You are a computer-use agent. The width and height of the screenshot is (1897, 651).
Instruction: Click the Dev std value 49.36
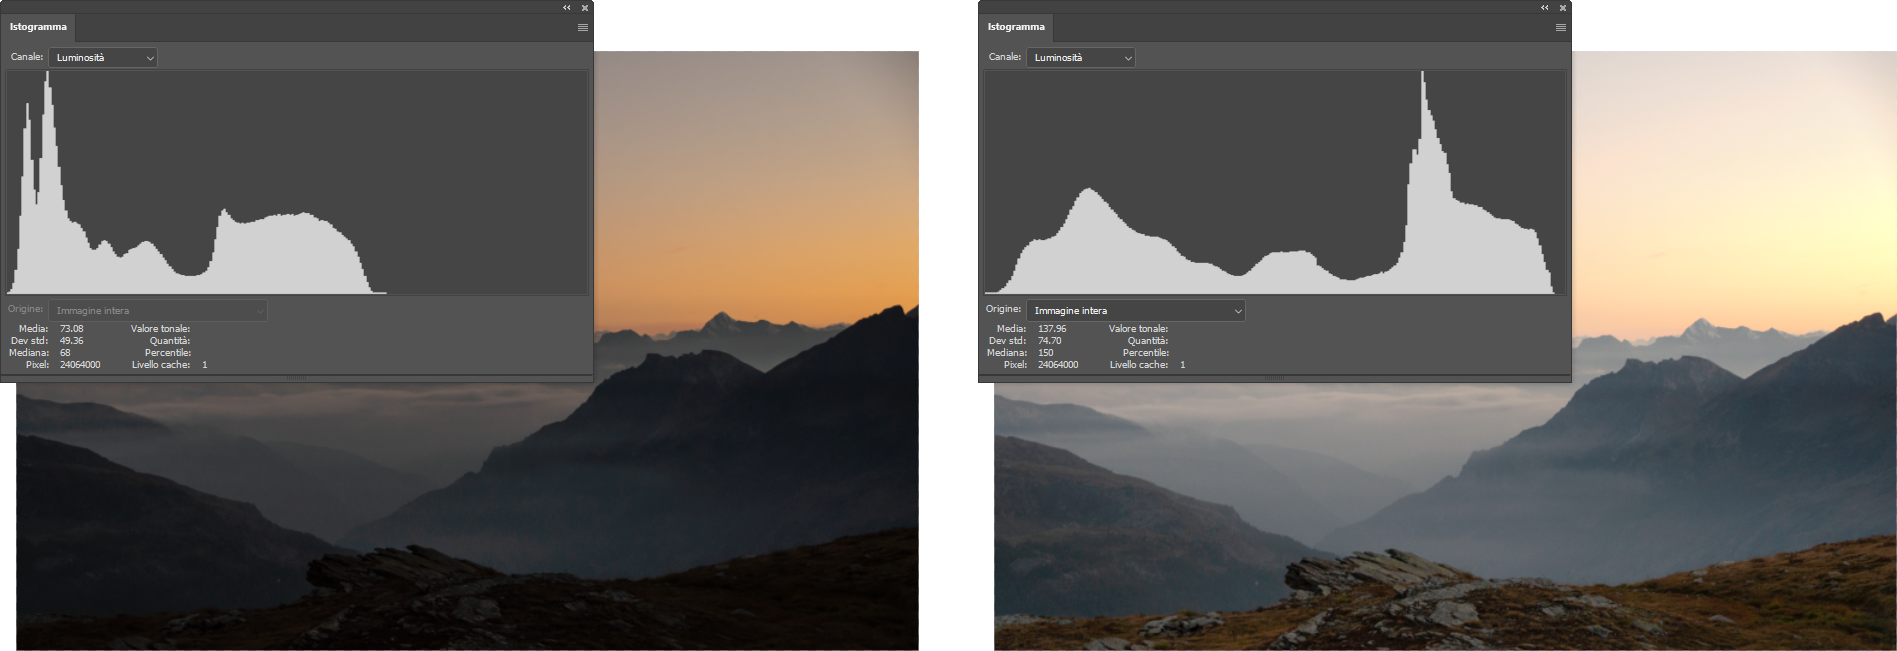point(72,341)
